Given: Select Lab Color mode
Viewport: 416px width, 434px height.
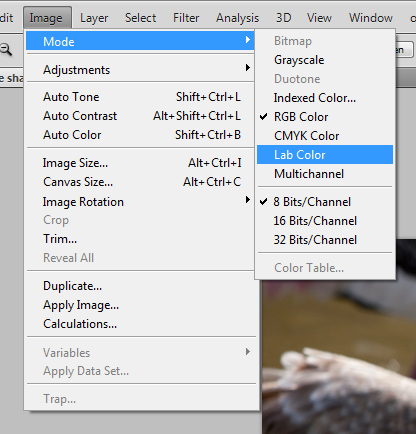Looking at the screenshot, I should click(x=325, y=154).
